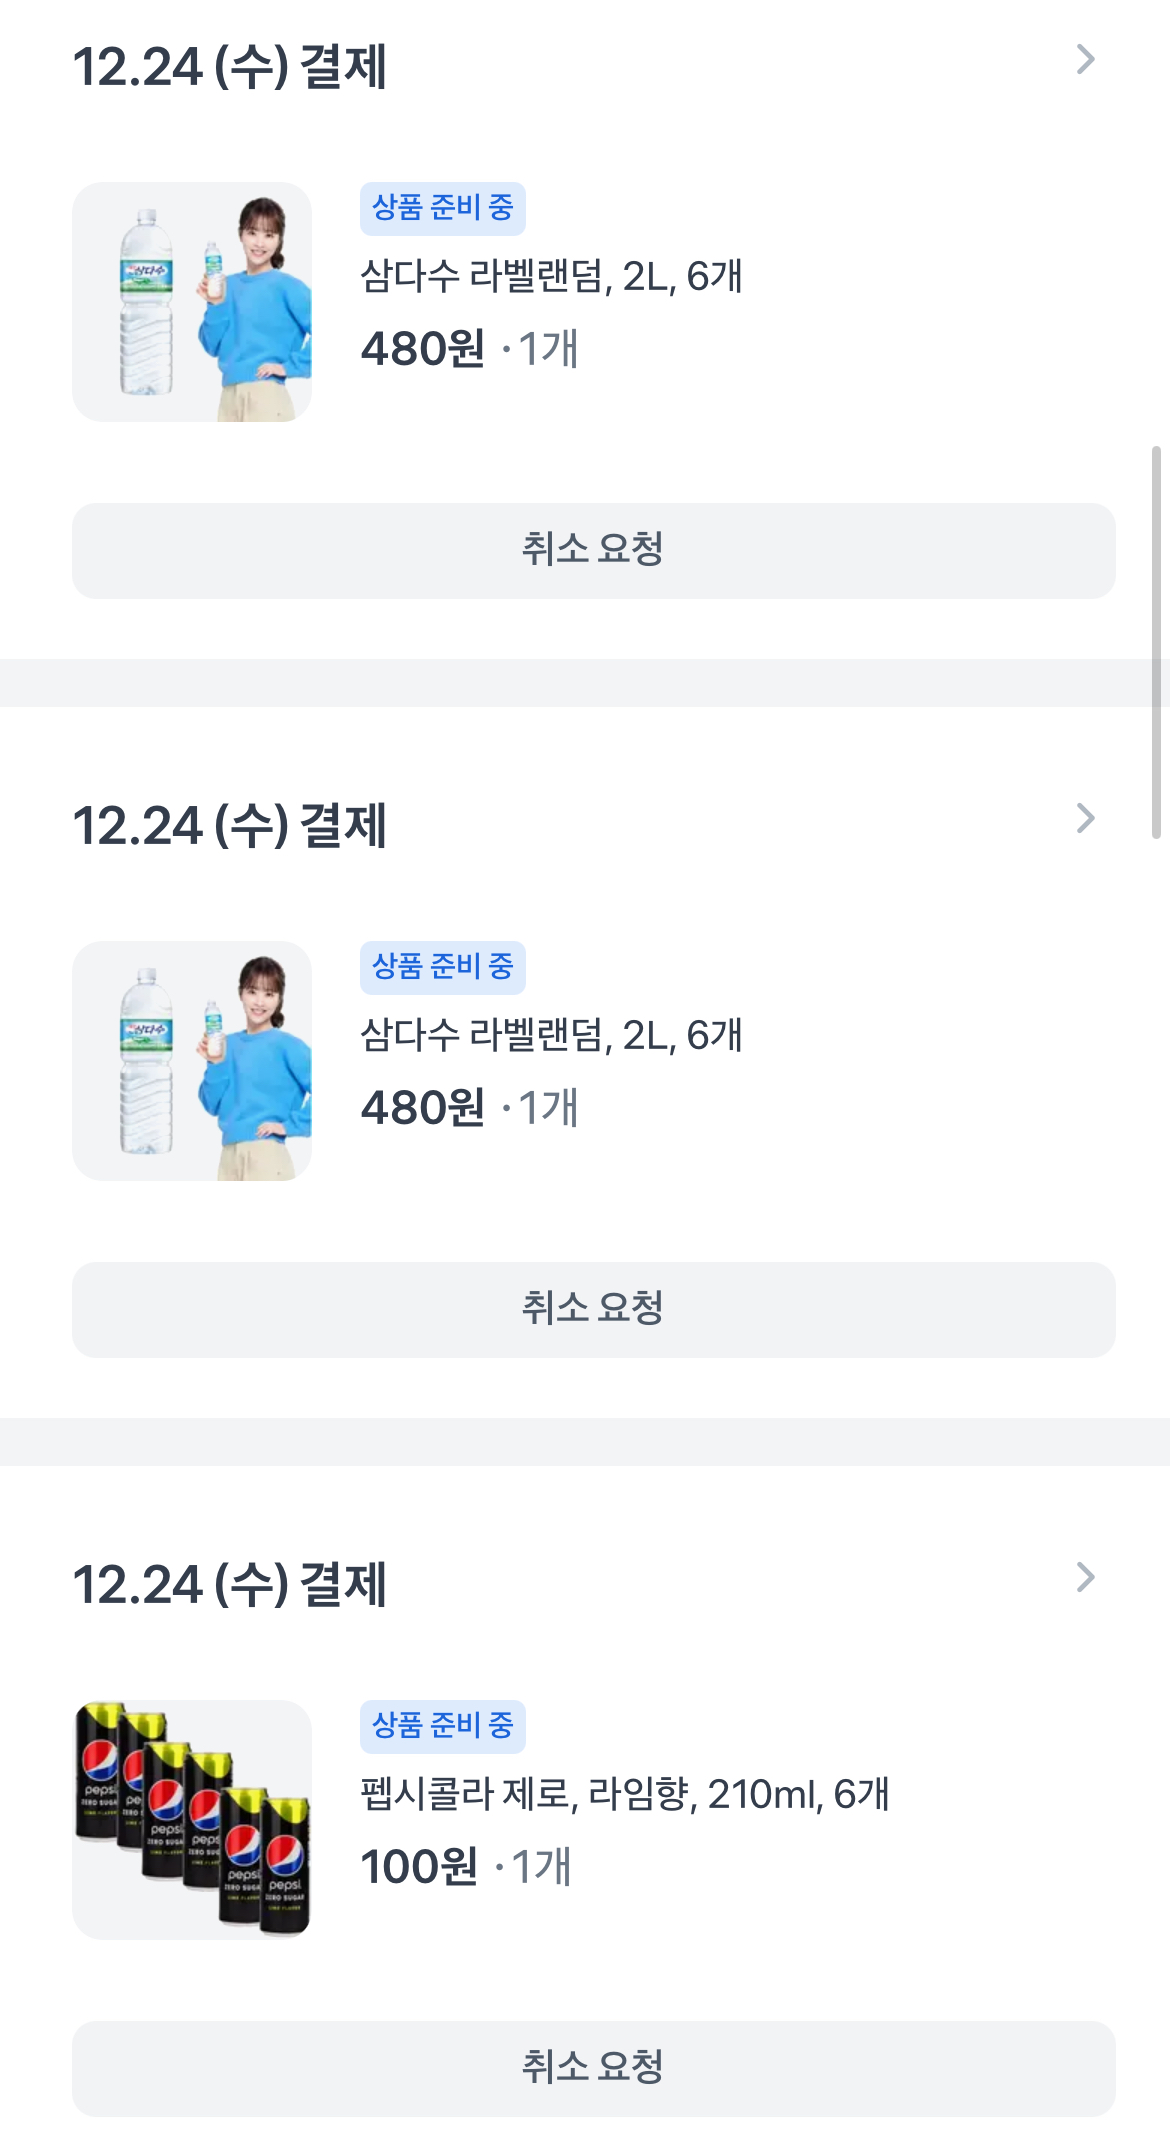This screenshot has width=1170, height=2148.
Task: Click the Pepsi order's 상품 준비 중 status badge
Action: tap(442, 1726)
